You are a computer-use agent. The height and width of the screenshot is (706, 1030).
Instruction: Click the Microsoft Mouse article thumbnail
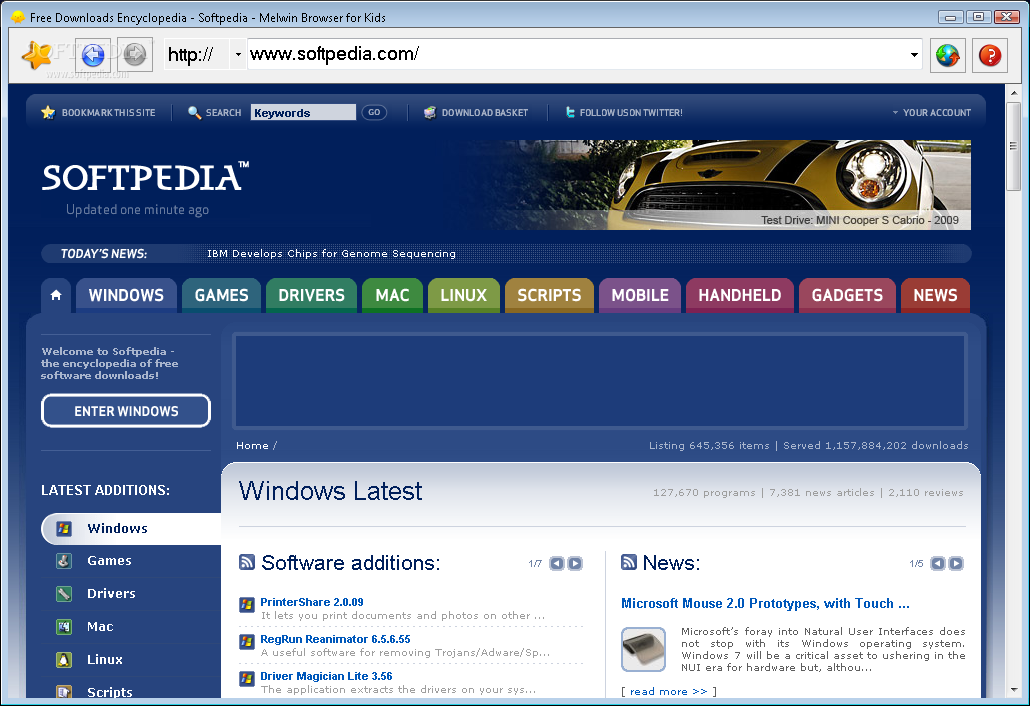(644, 649)
